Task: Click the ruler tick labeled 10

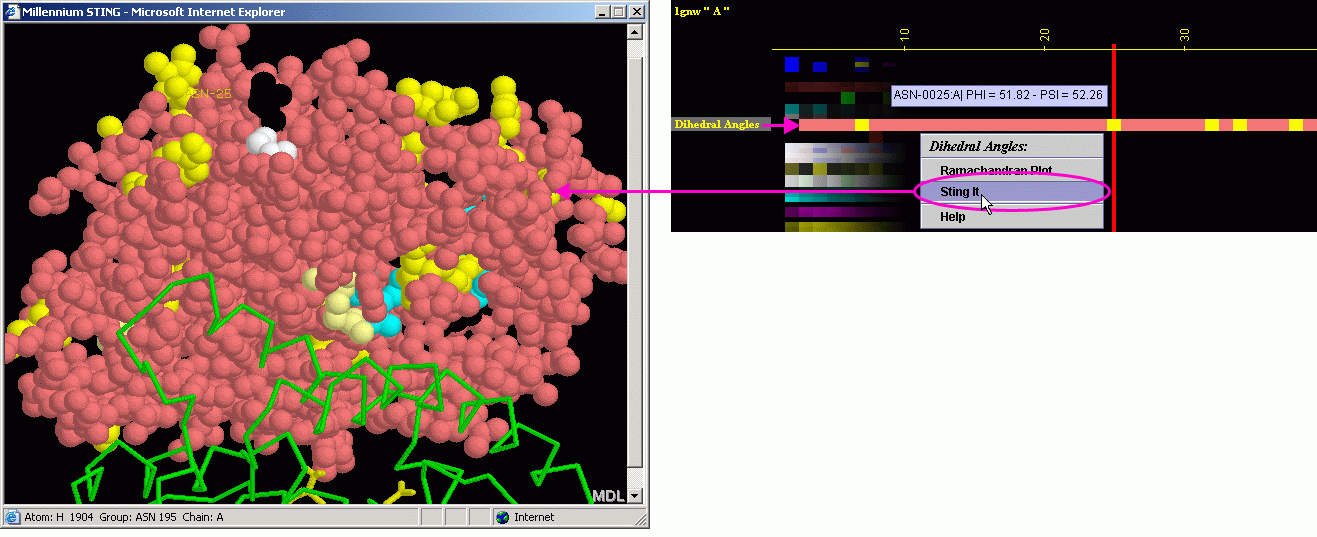Action: (x=904, y=38)
